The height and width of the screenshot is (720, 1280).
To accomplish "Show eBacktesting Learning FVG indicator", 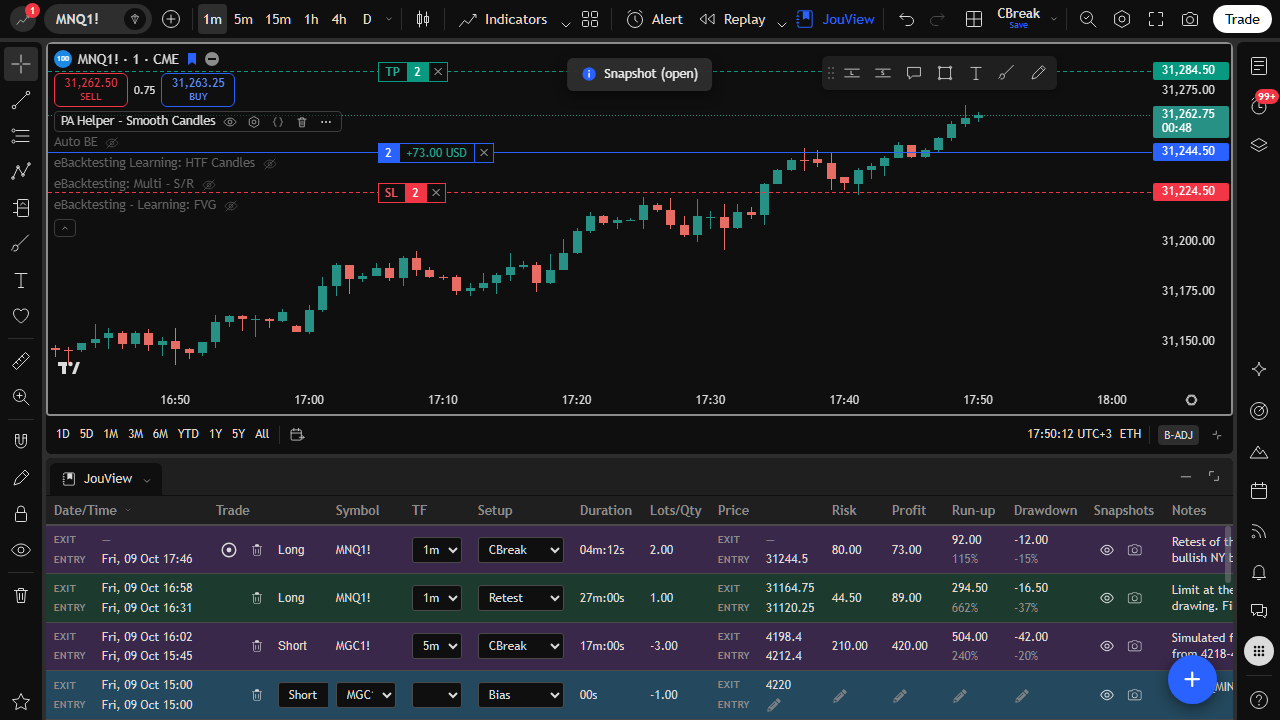I will pos(231,205).
